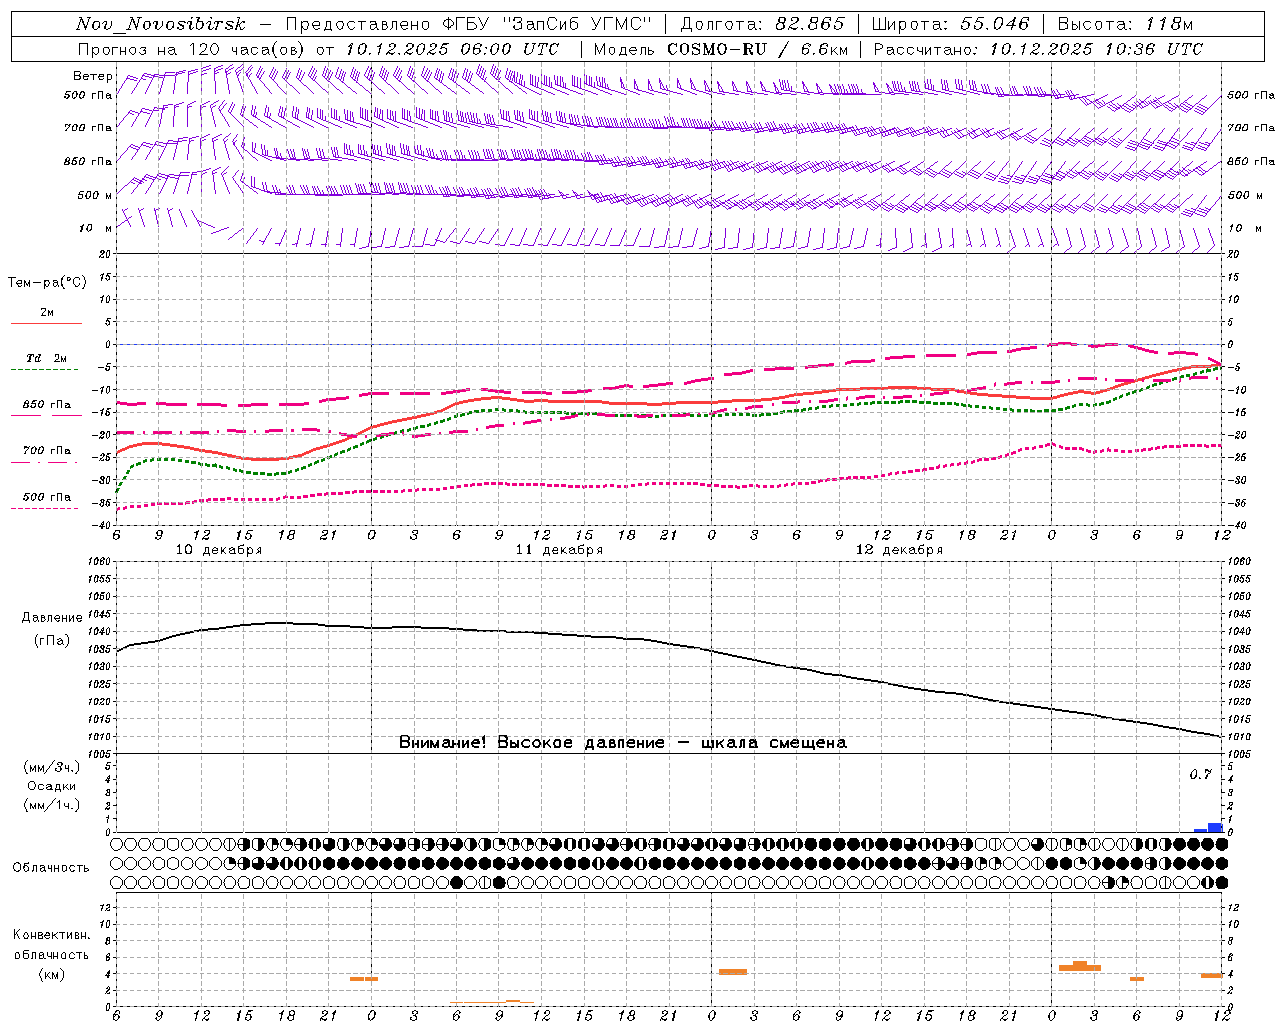The height and width of the screenshot is (1024, 1280).
Task: Click "700 гПа" in the temperature legend
Action: click(x=47, y=451)
